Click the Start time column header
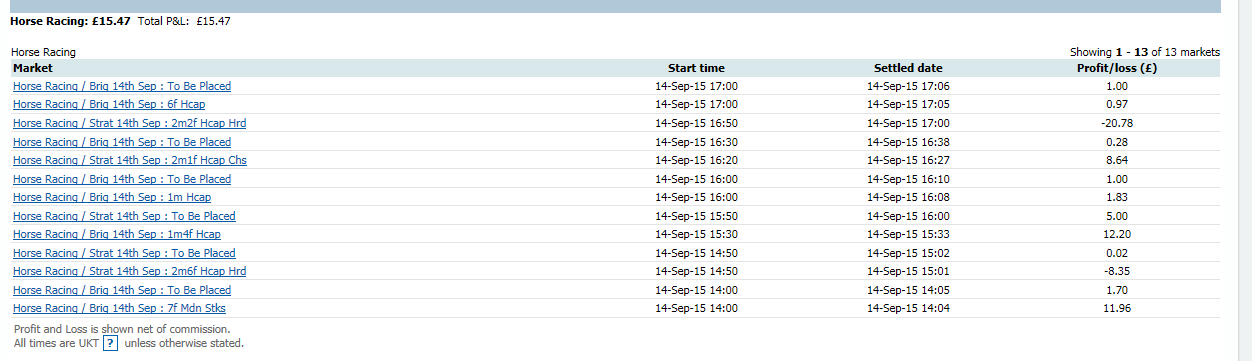 [x=696, y=68]
